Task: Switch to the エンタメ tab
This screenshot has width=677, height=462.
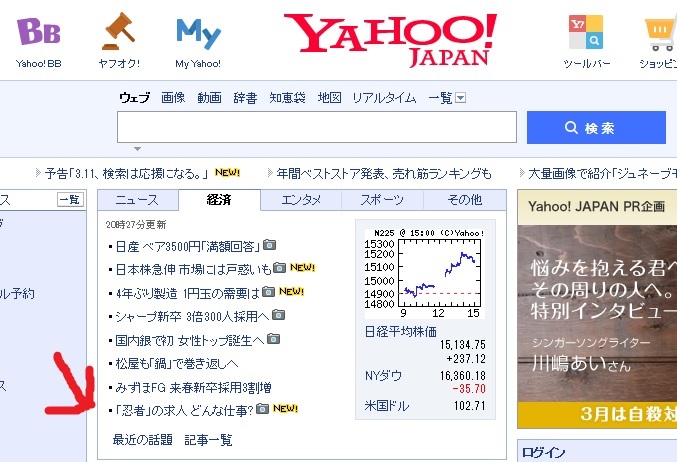Action: (x=301, y=200)
